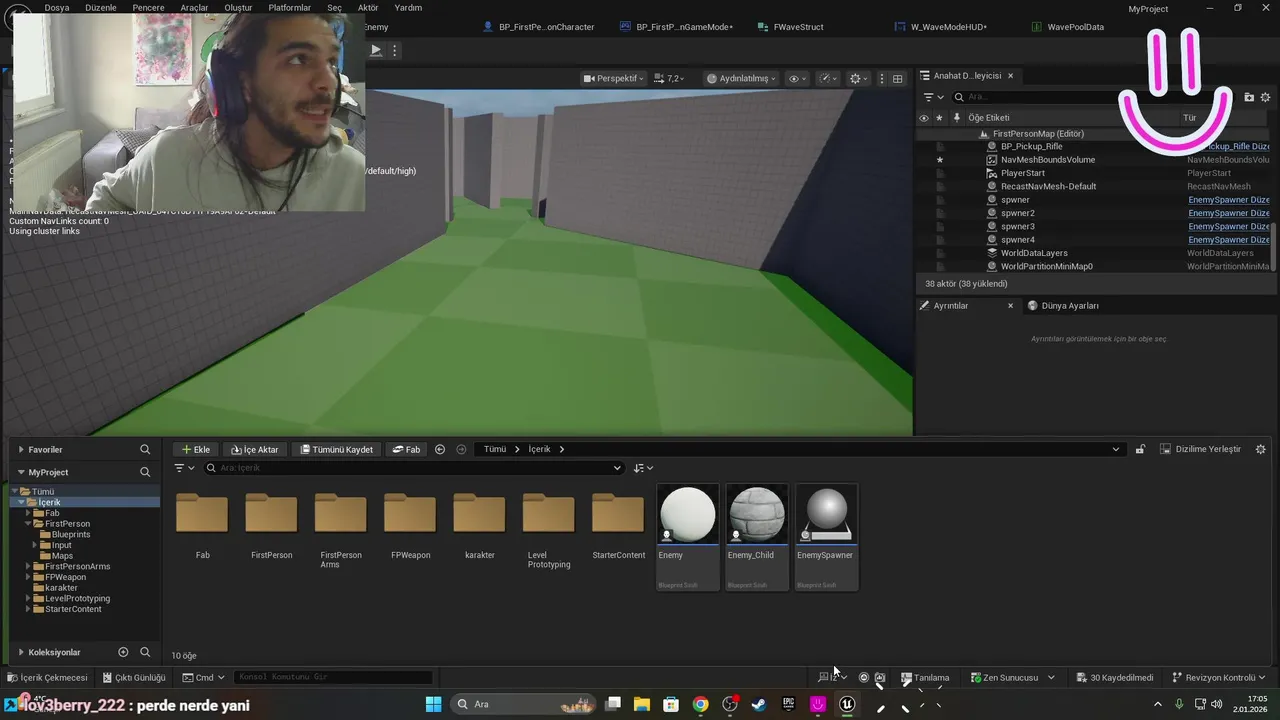
Task: Open the Aydınlatılmış view mode dropdown
Action: (x=741, y=78)
